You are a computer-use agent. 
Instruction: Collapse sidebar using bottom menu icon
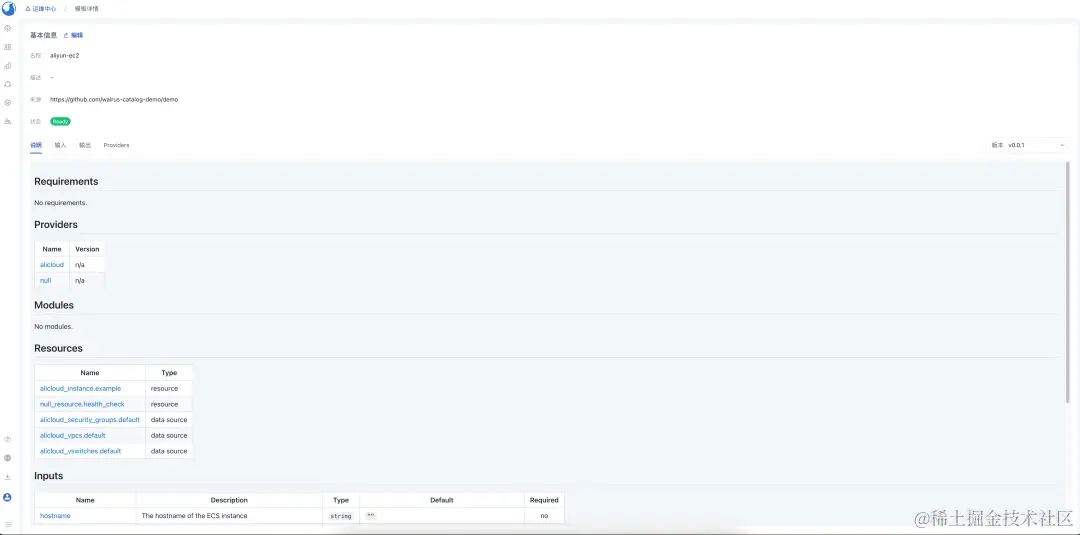[x=8, y=524]
